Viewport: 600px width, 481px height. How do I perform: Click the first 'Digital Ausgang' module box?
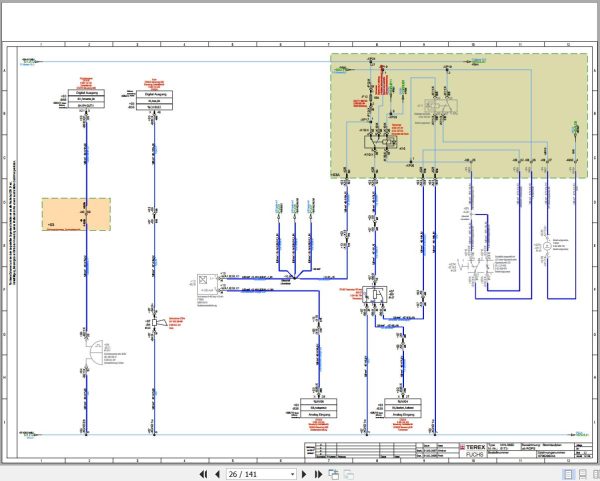click(86, 99)
